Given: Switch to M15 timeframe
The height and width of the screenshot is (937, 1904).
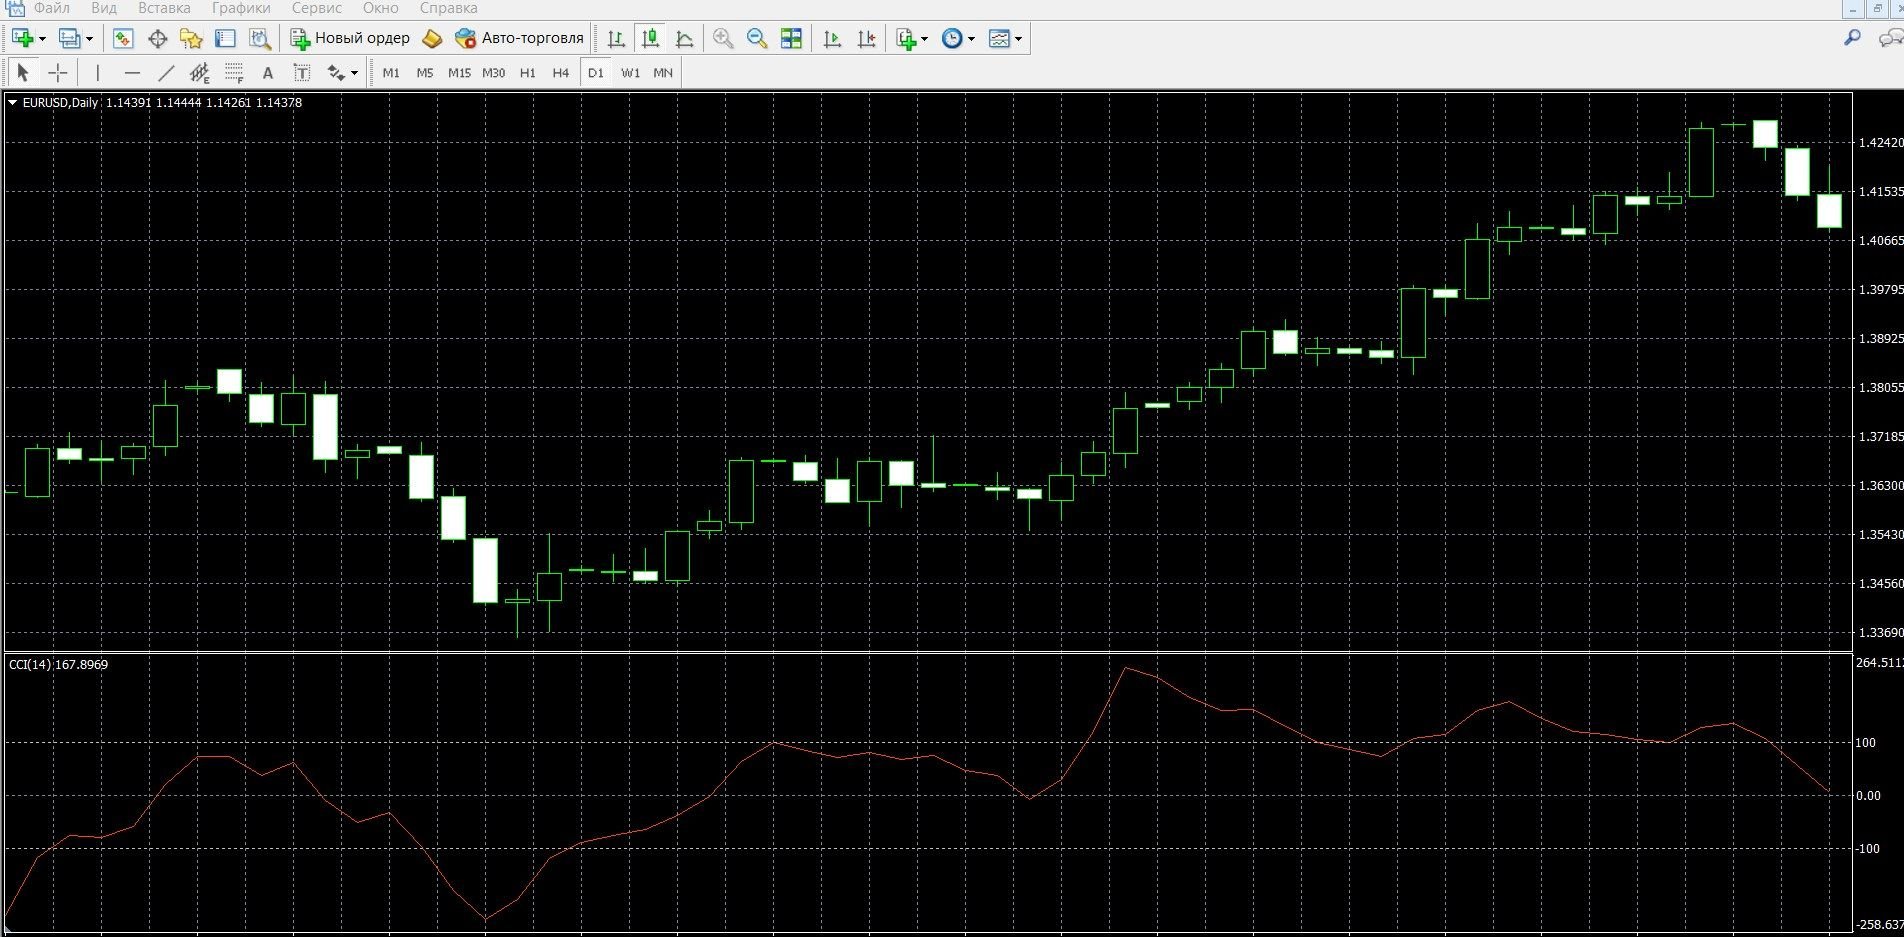Looking at the screenshot, I should point(459,73).
